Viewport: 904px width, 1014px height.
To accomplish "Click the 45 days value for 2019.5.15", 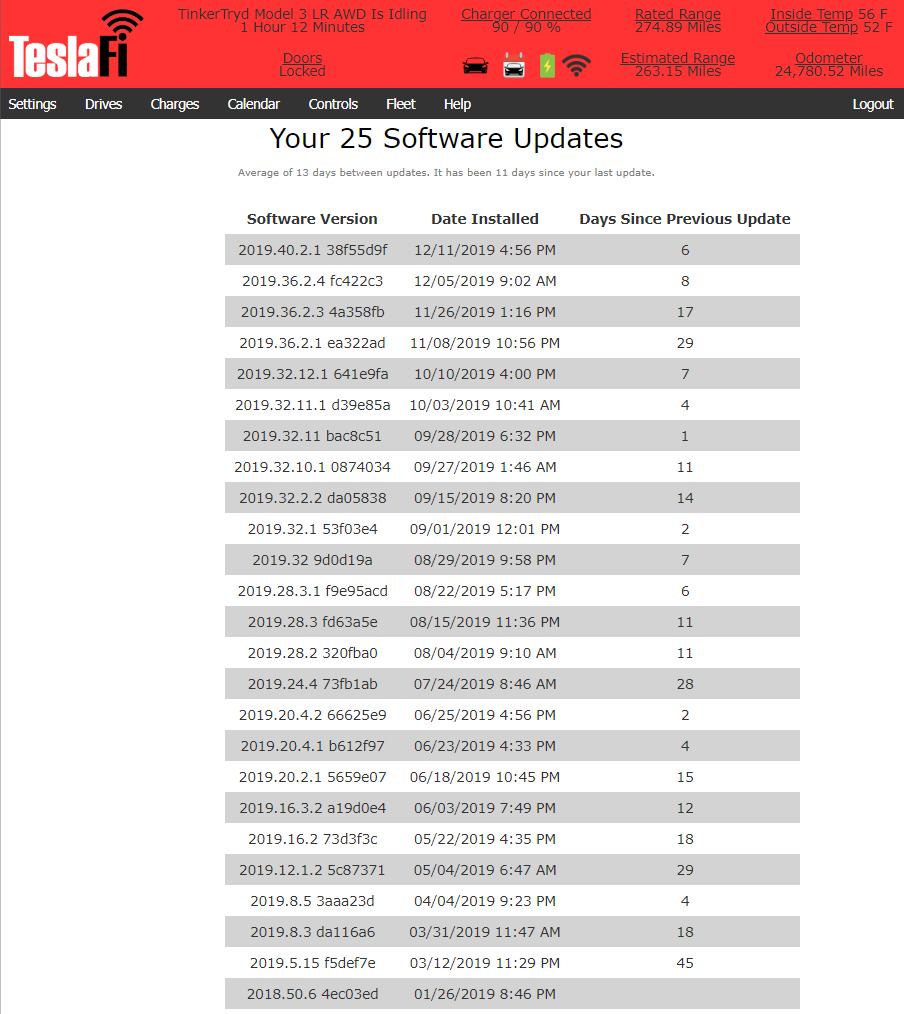I will point(685,964).
